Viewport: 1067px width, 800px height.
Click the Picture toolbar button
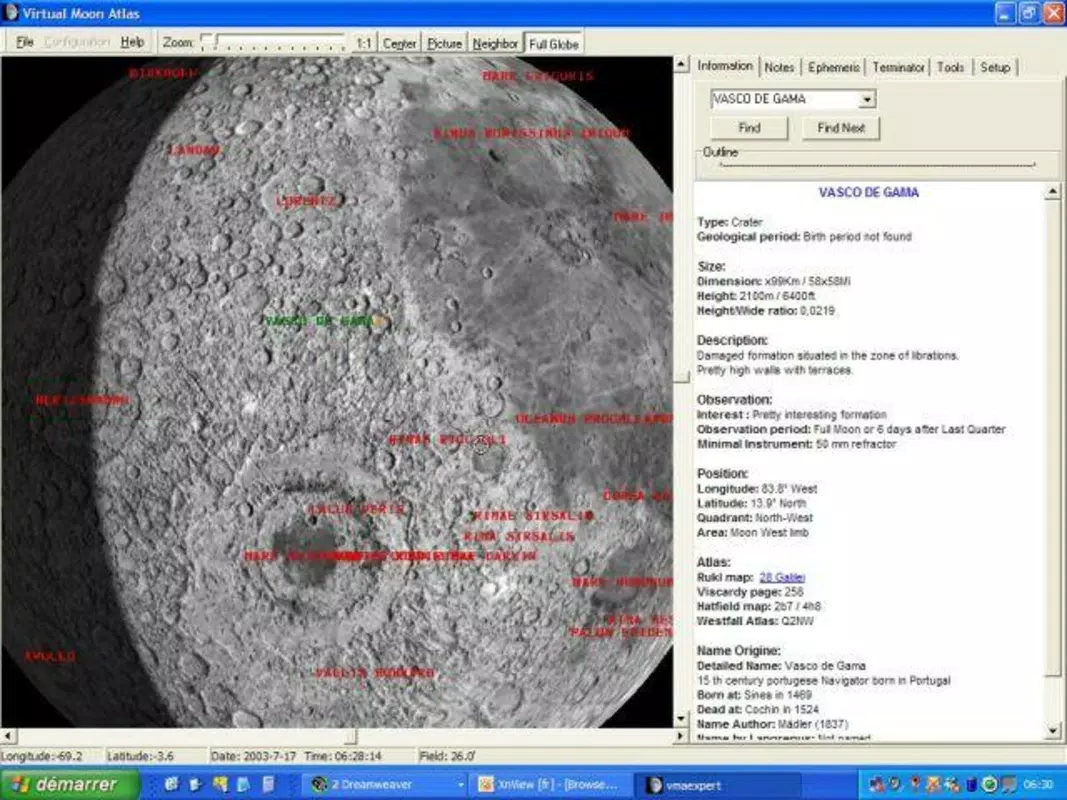tap(444, 44)
